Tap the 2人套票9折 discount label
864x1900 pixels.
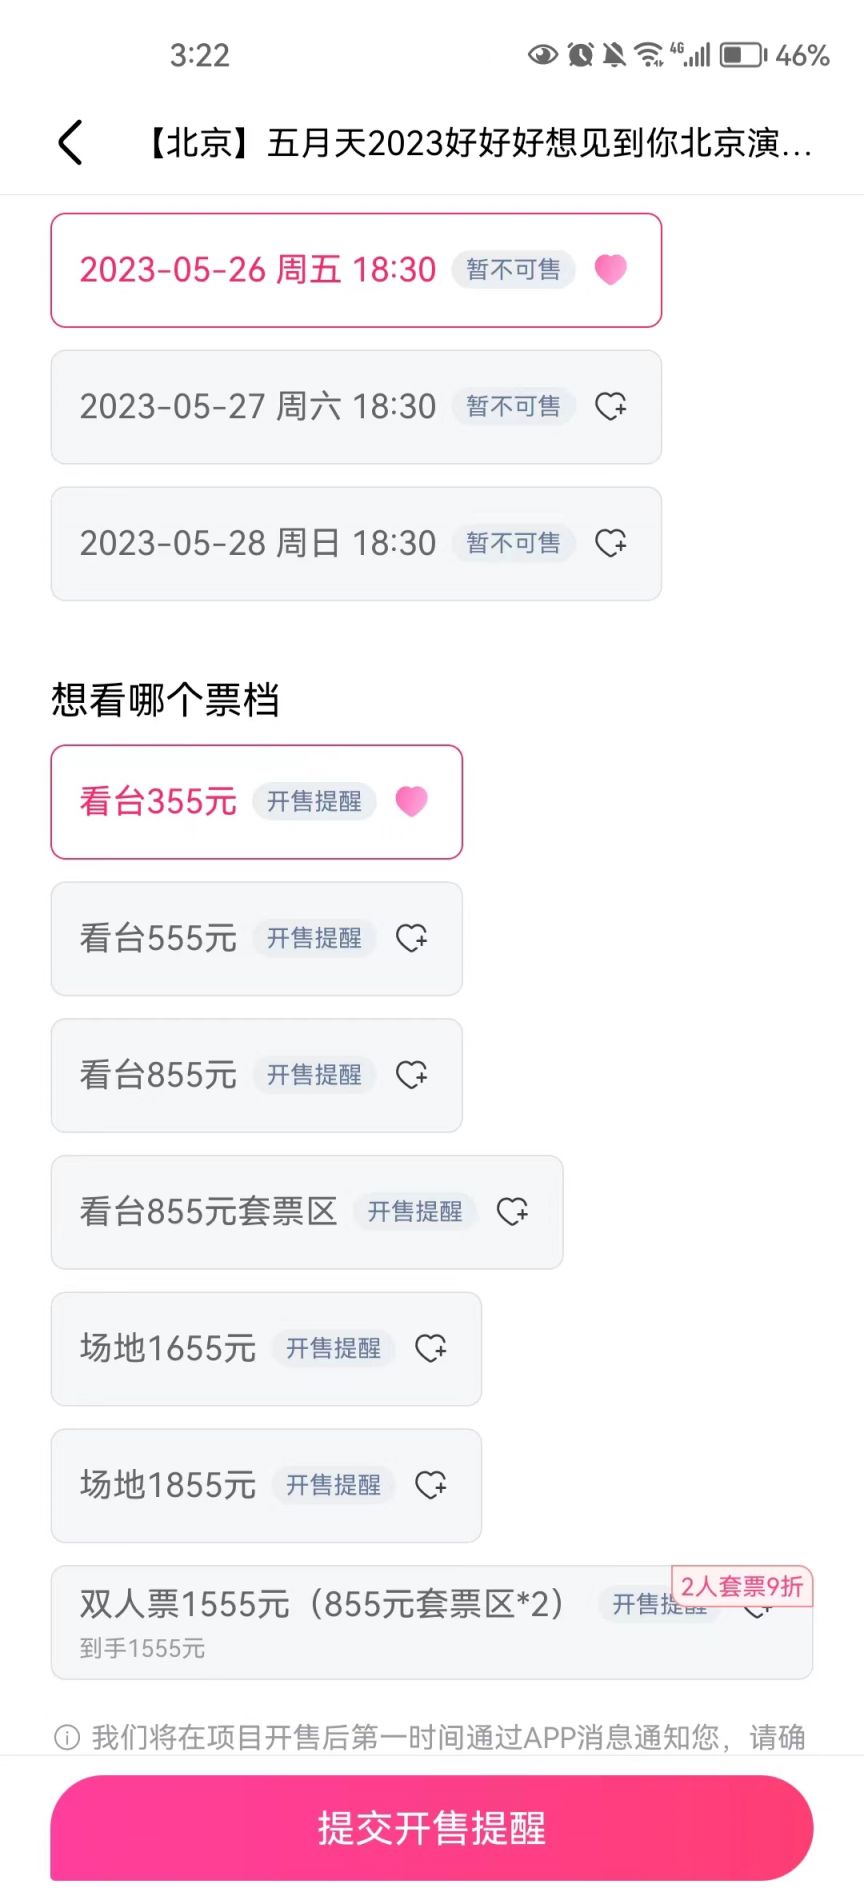[741, 1586]
